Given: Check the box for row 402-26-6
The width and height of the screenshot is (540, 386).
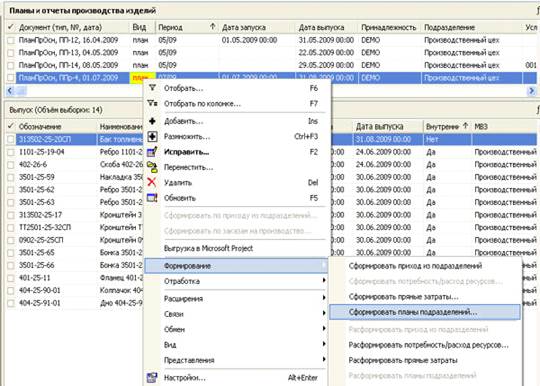Looking at the screenshot, I should 11,165.
